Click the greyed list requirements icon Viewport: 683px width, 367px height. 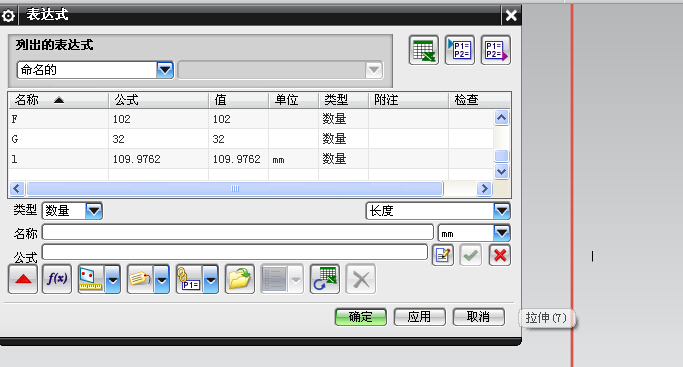(274, 279)
